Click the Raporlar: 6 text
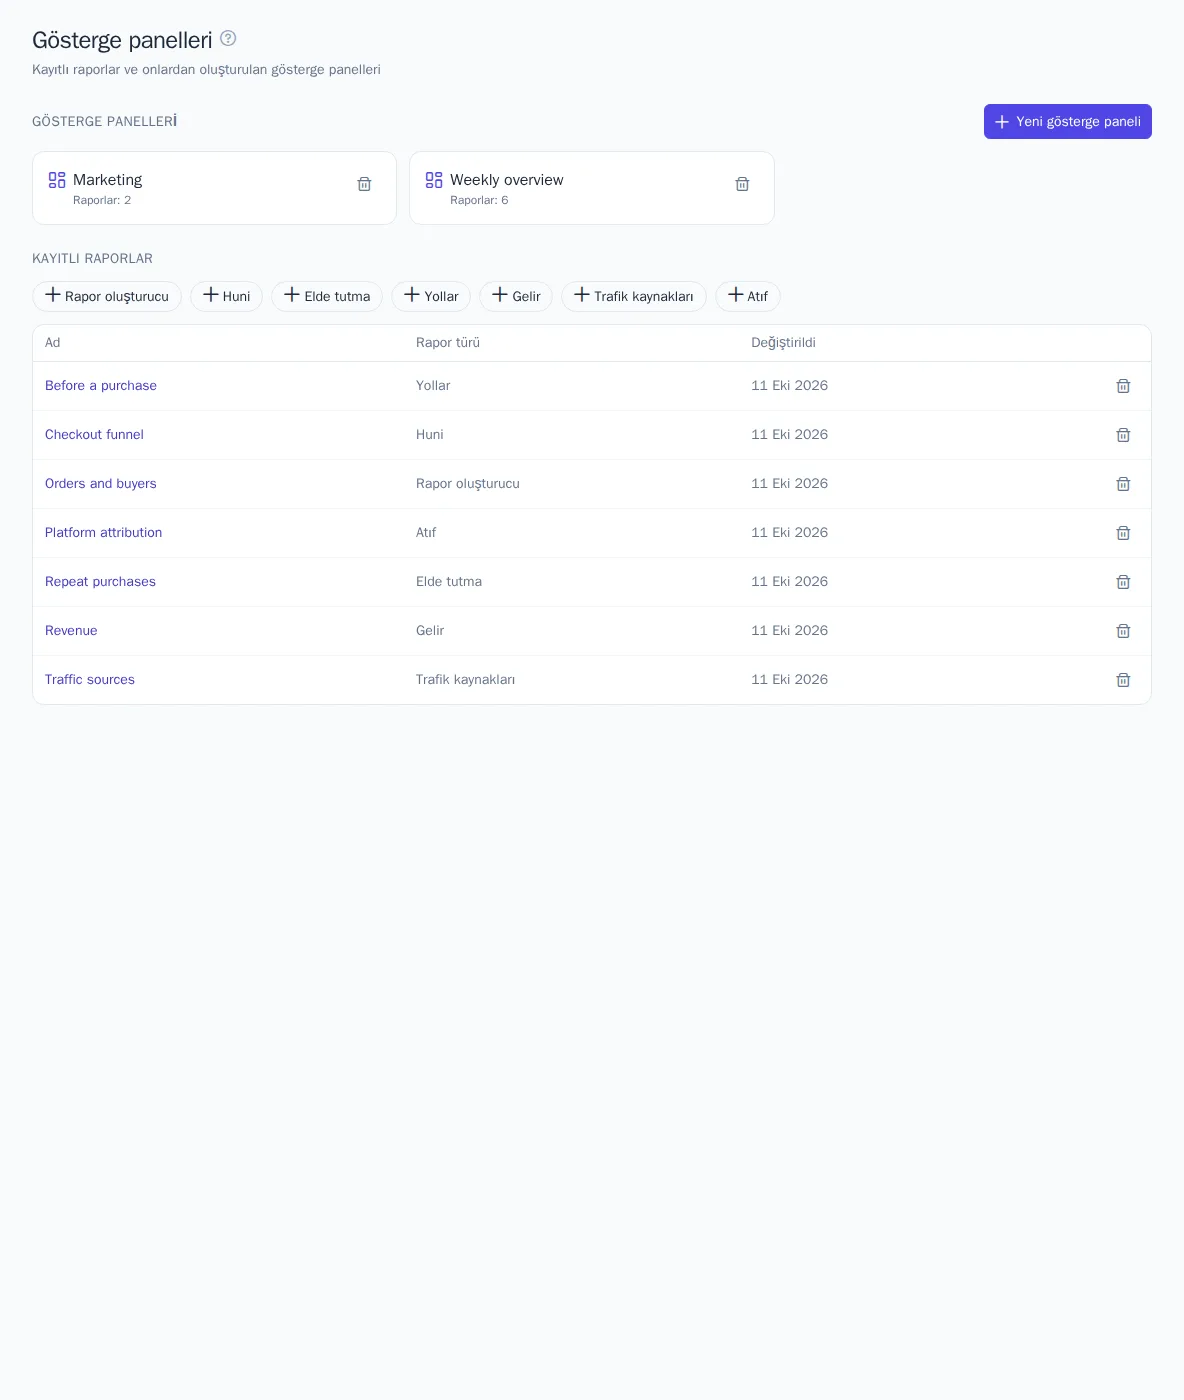 point(479,200)
